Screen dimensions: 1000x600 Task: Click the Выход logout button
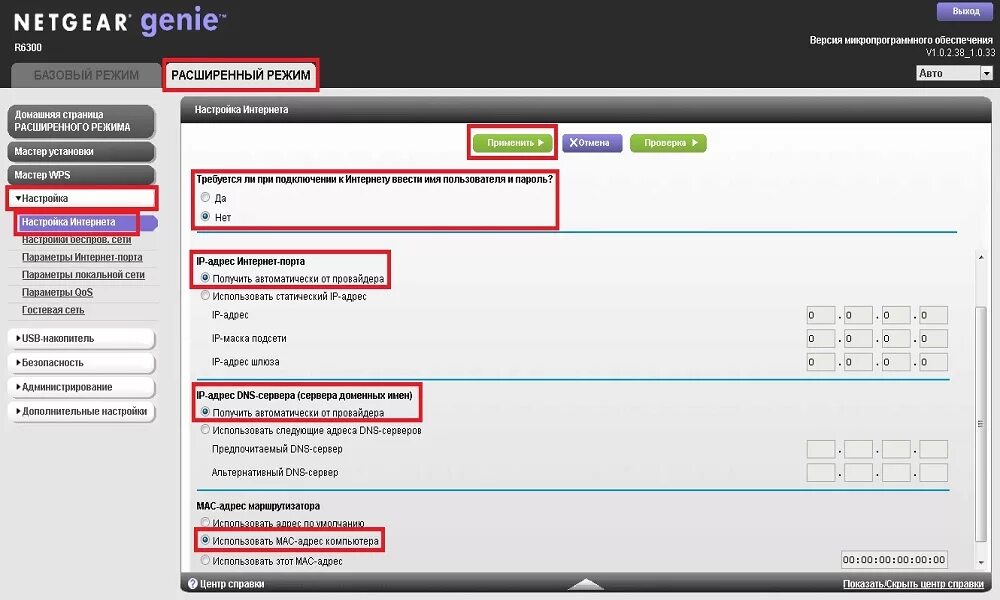point(966,11)
